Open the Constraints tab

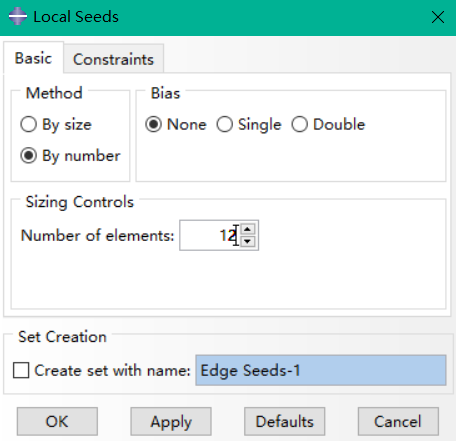pos(113,59)
